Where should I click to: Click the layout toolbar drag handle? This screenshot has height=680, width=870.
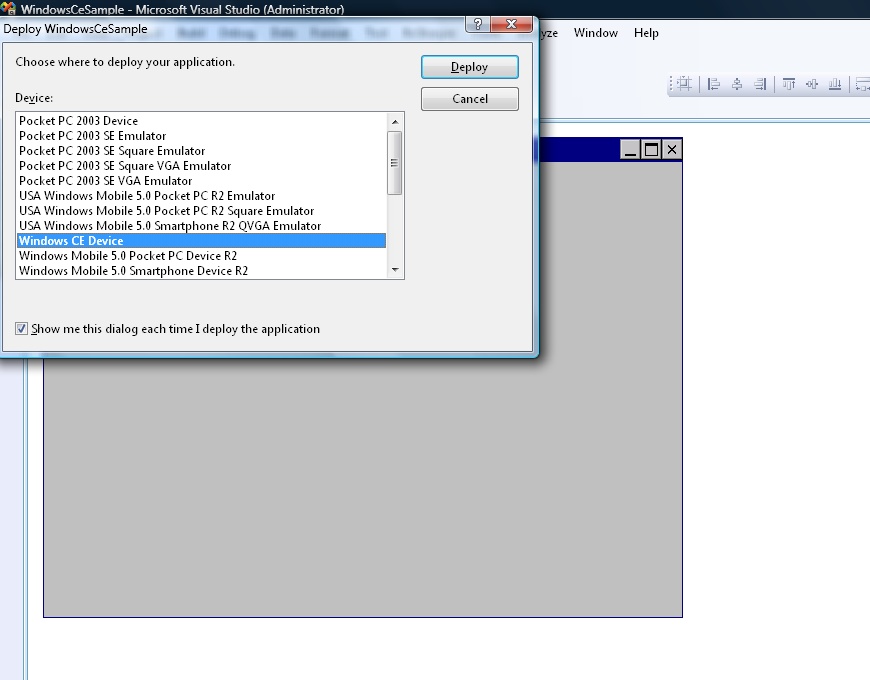point(671,84)
